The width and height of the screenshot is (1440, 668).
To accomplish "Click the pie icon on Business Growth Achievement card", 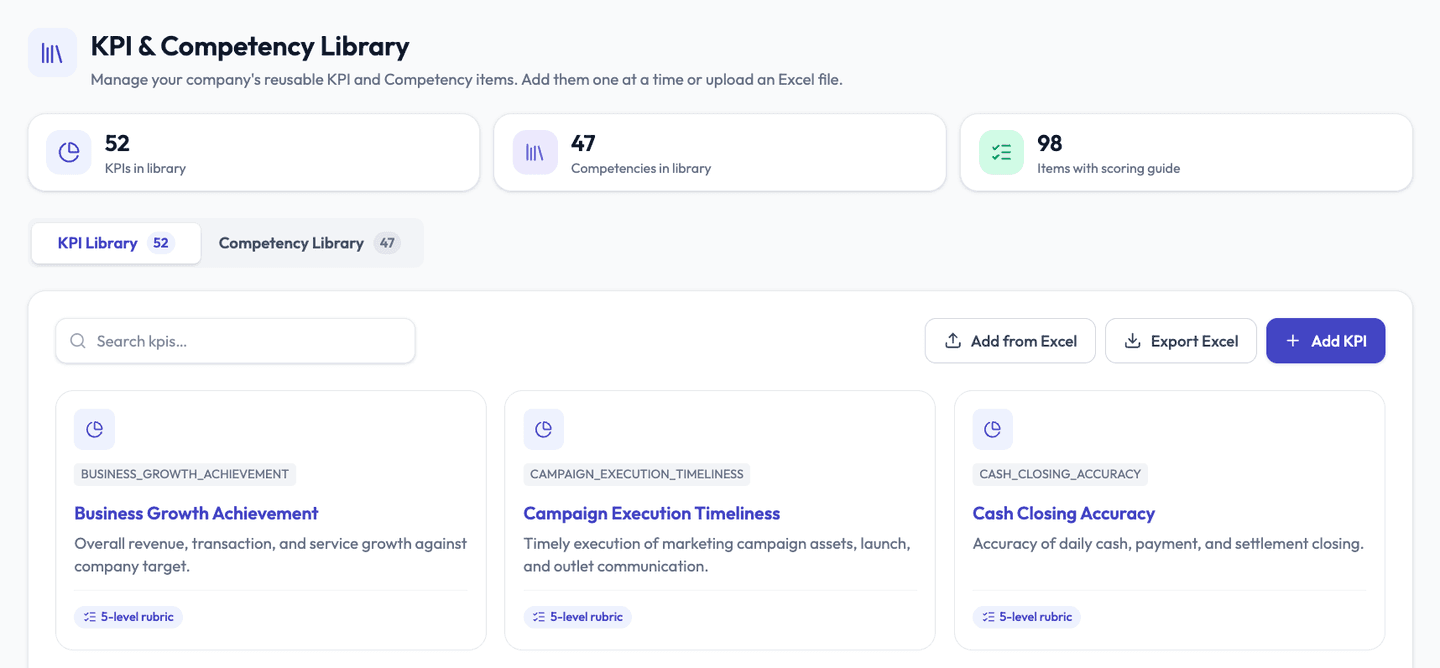I will [94, 429].
